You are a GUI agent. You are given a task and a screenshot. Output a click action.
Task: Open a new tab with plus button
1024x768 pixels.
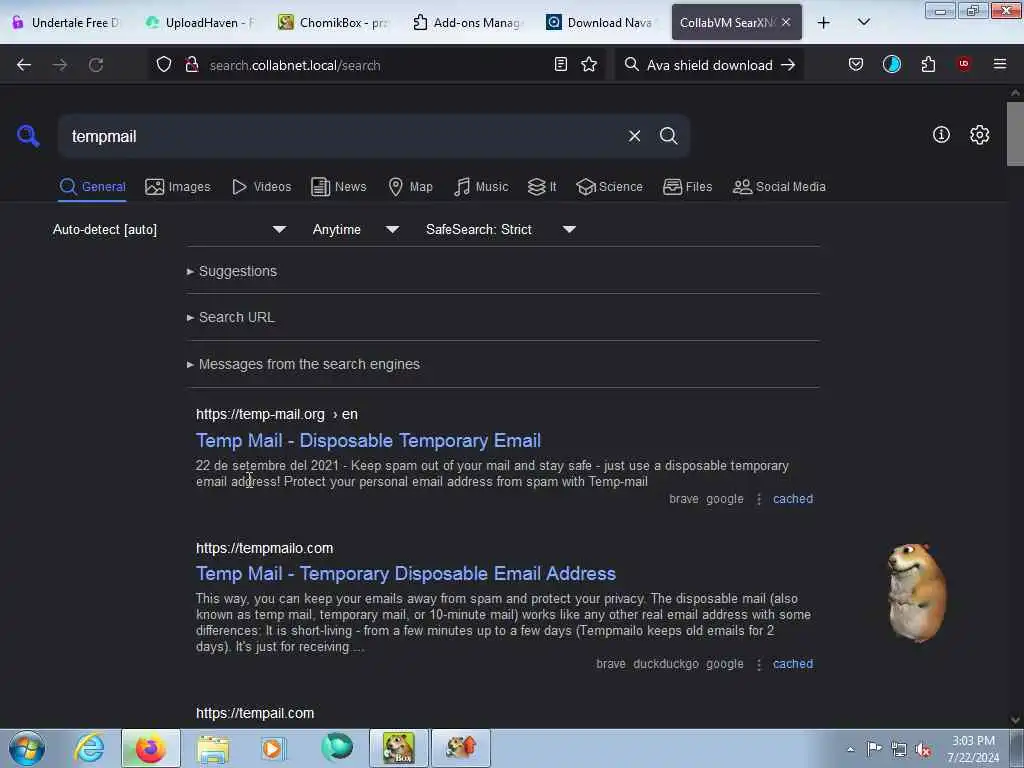click(824, 22)
